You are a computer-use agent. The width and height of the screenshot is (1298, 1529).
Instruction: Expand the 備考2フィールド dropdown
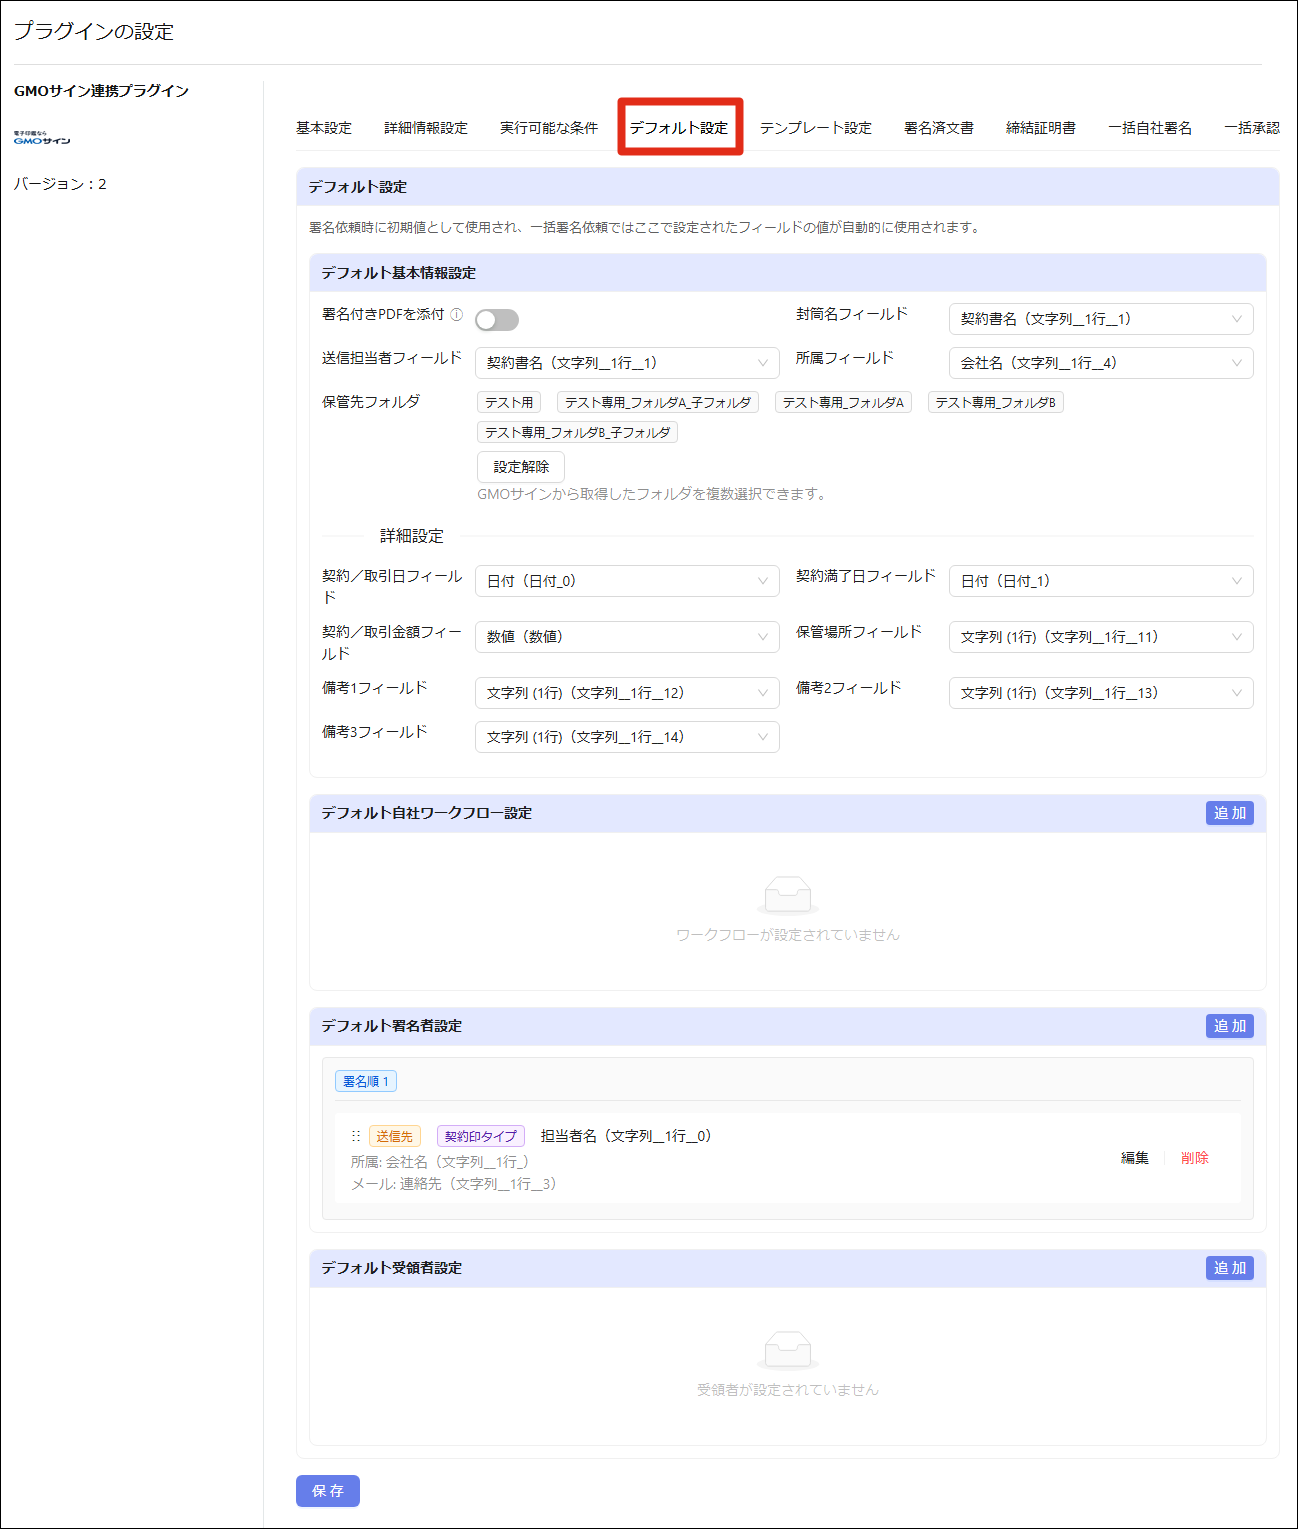tap(1101, 693)
